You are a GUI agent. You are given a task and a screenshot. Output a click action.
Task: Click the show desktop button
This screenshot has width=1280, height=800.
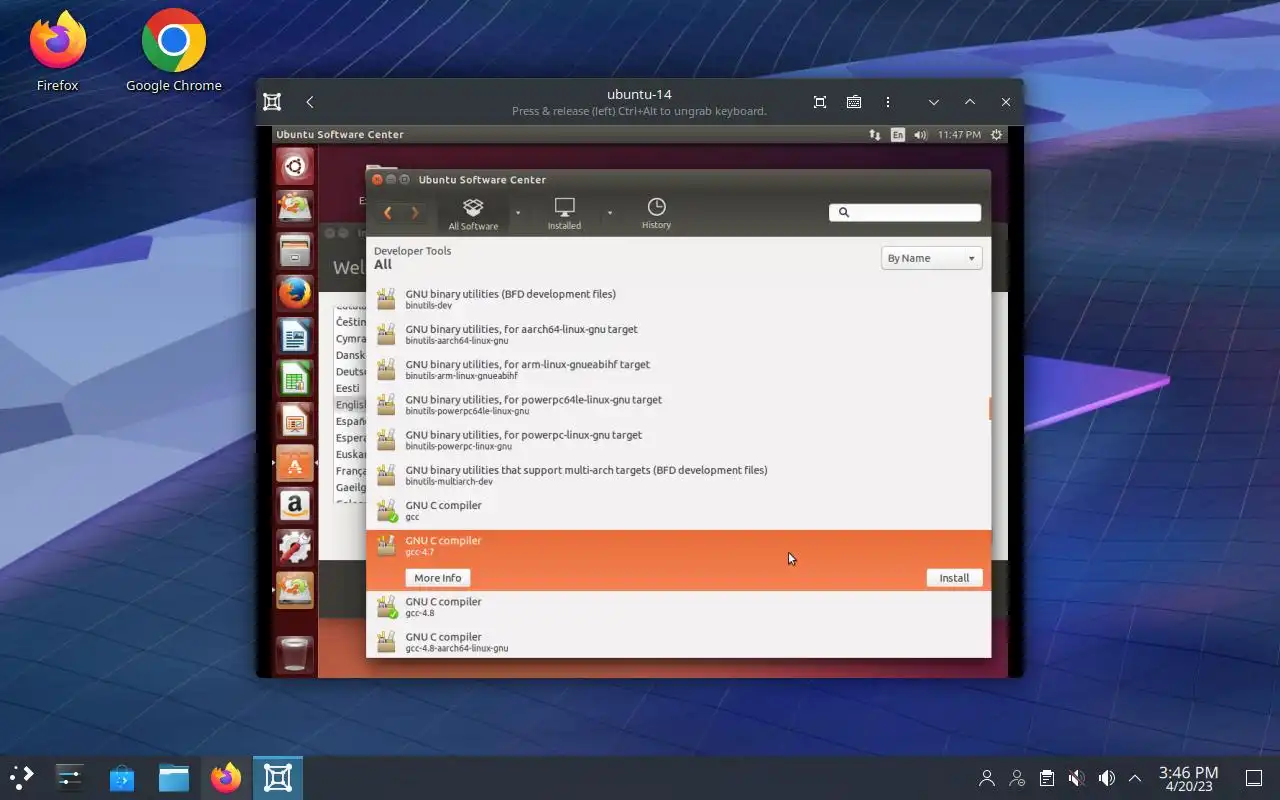1253,778
